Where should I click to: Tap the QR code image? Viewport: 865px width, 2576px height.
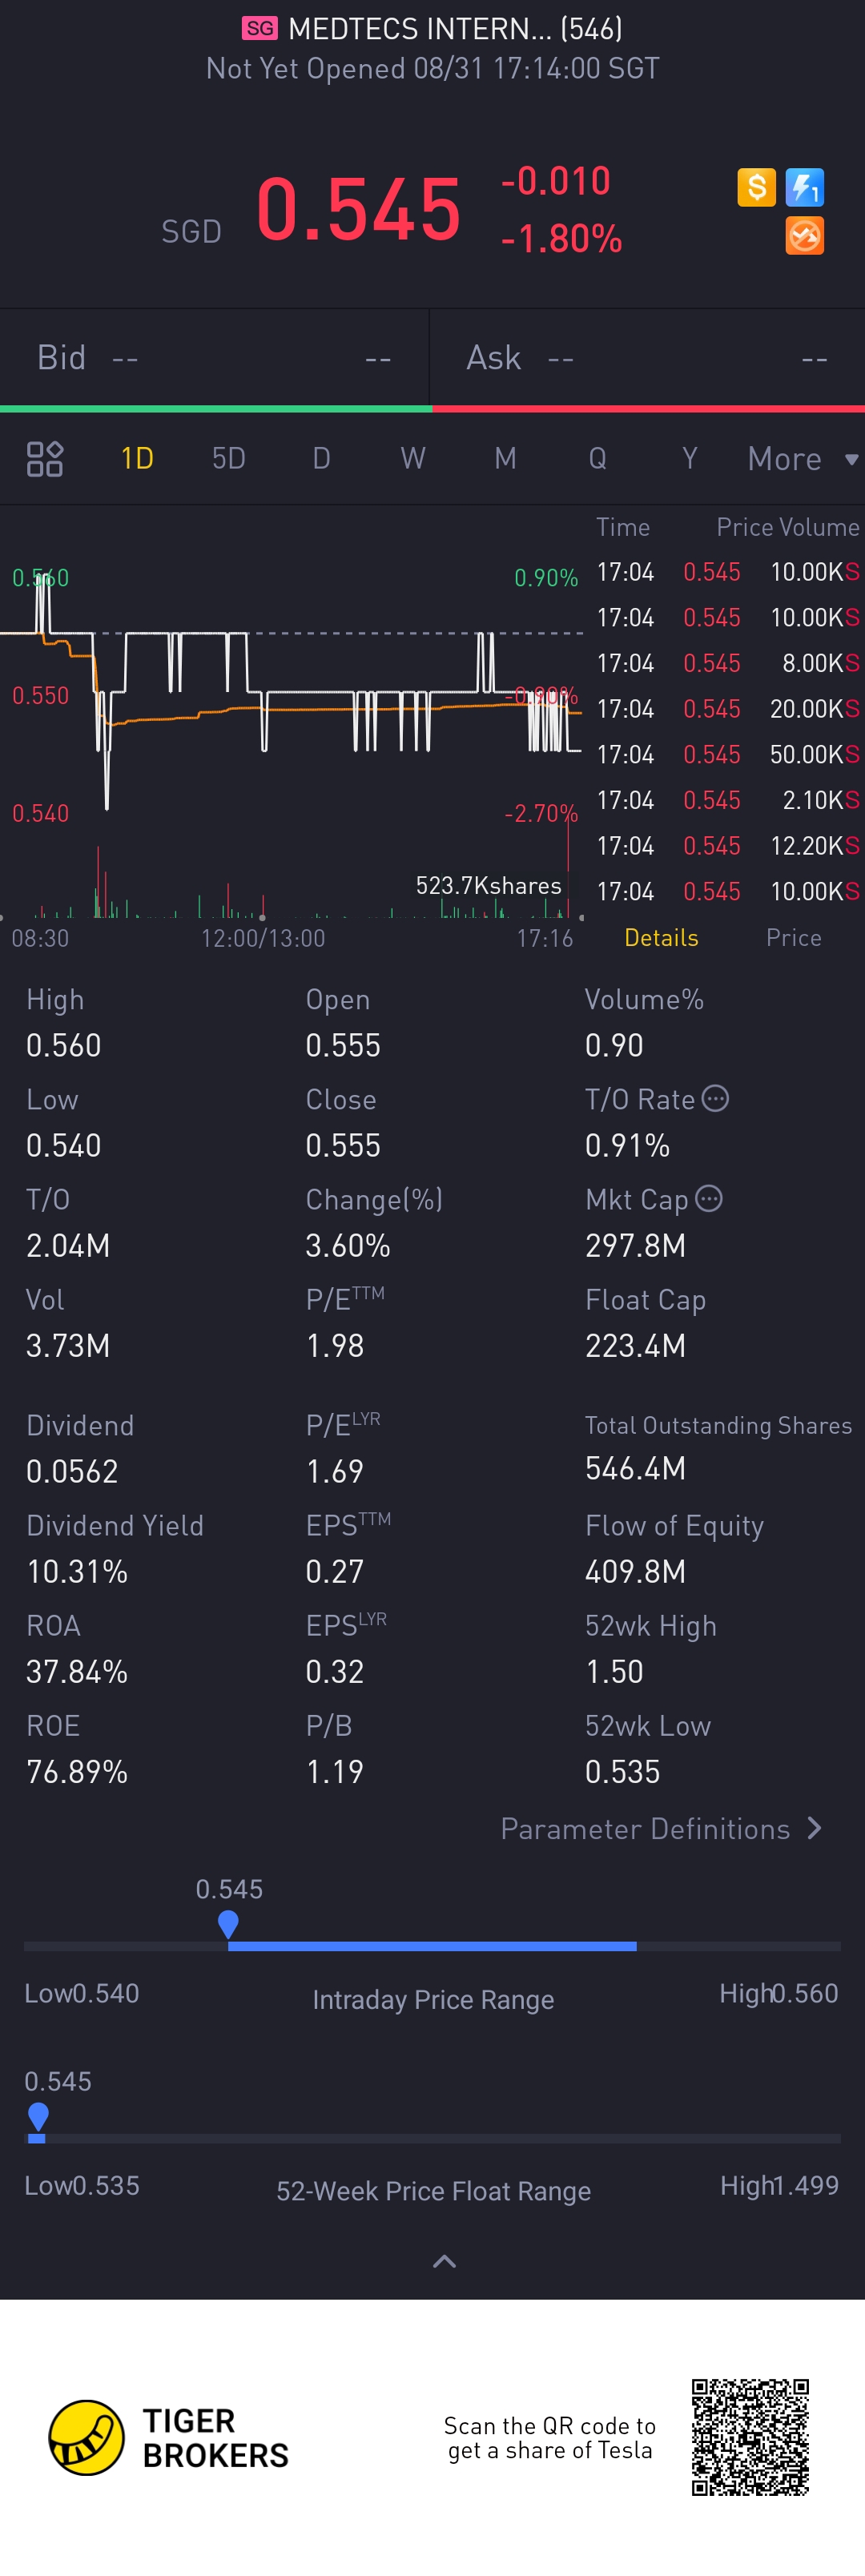pos(750,2437)
